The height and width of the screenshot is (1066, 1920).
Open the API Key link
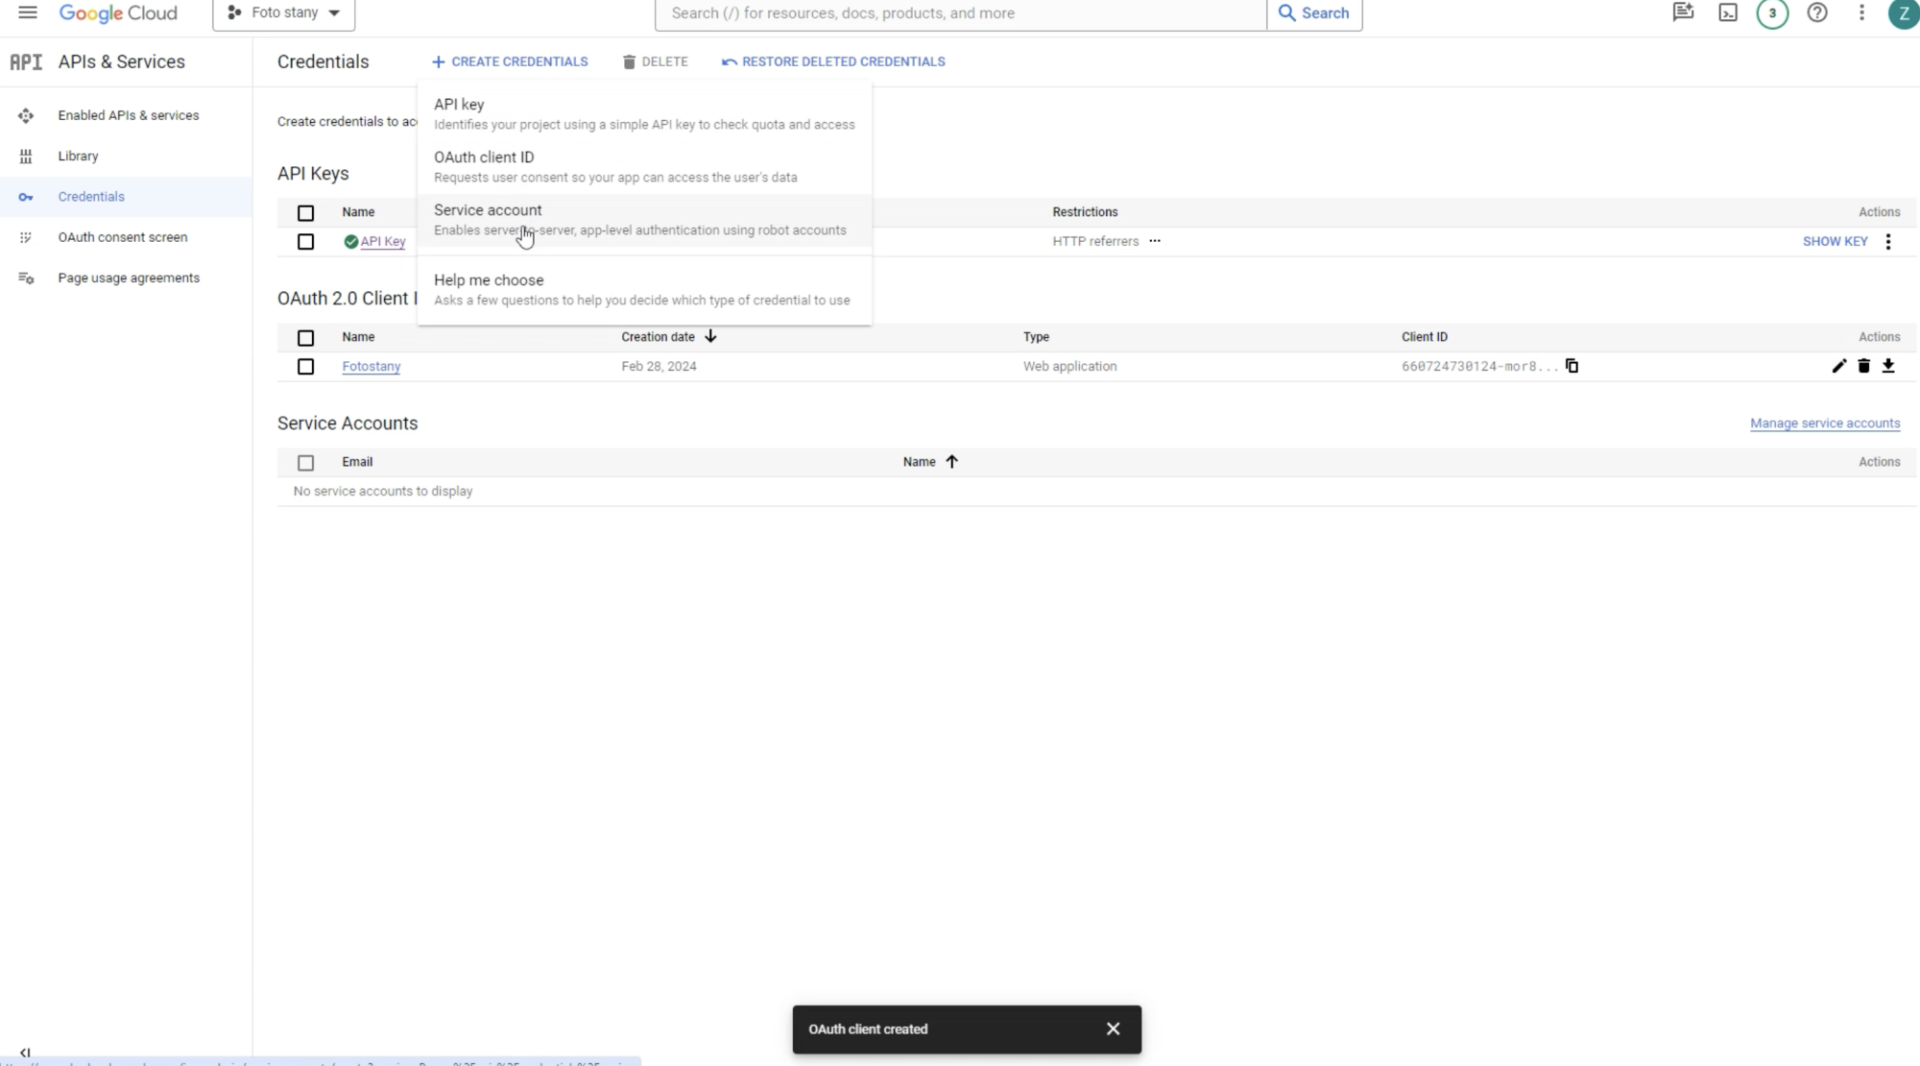(x=382, y=242)
